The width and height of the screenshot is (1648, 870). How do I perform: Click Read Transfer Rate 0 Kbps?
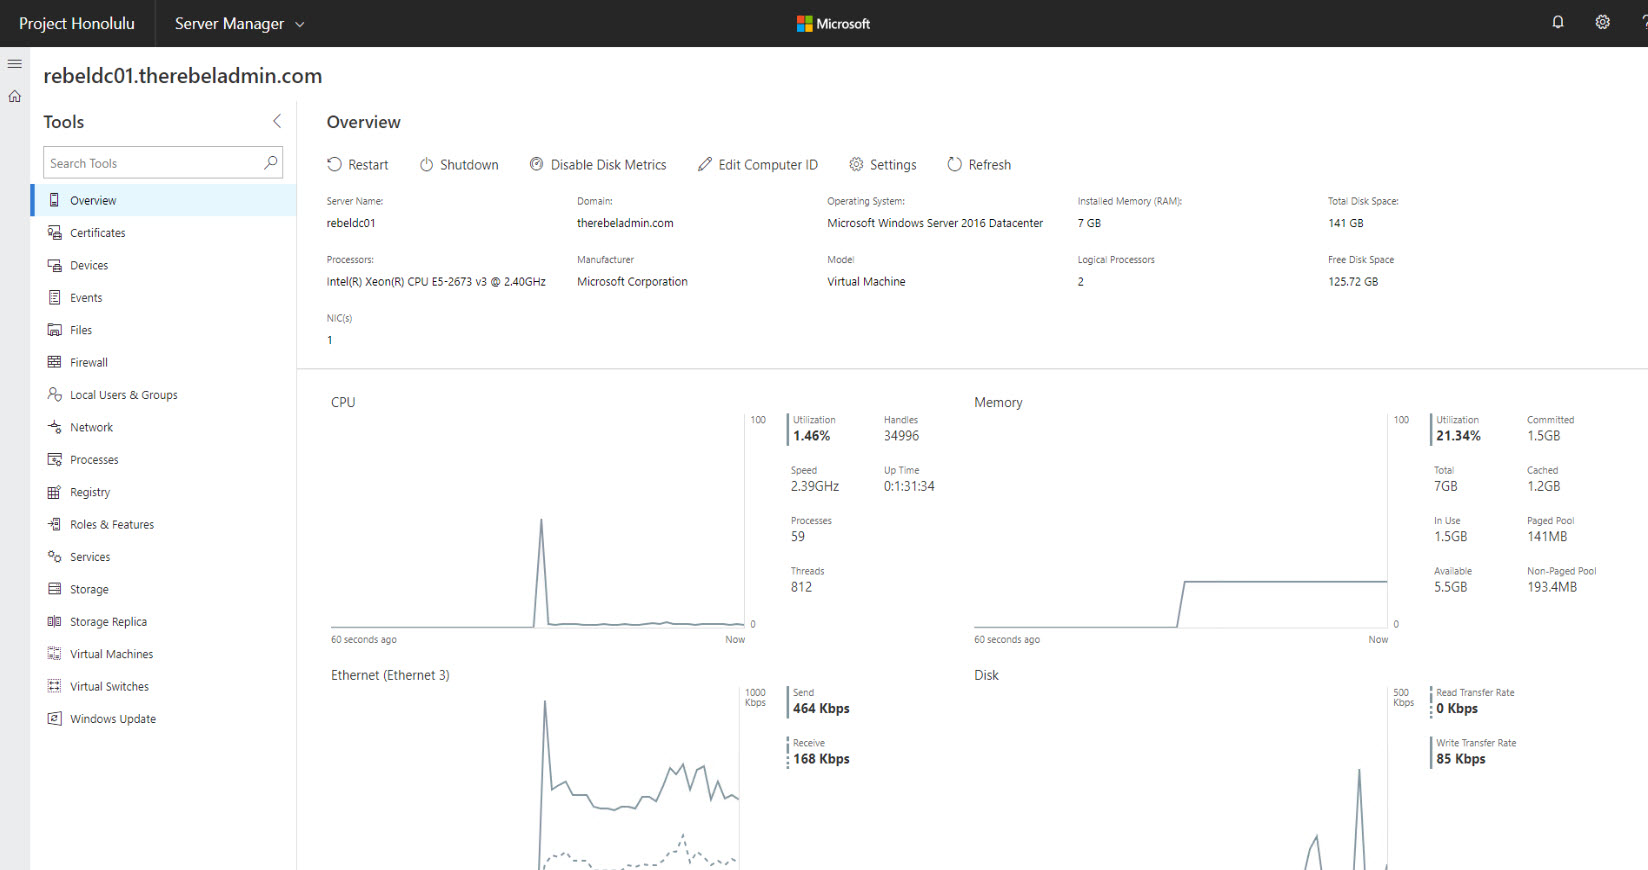point(1457,709)
